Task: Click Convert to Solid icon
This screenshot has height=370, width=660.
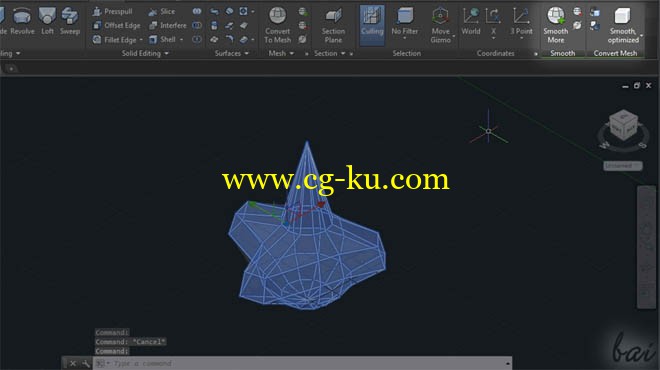Action: pyautogui.click(x=595, y=11)
